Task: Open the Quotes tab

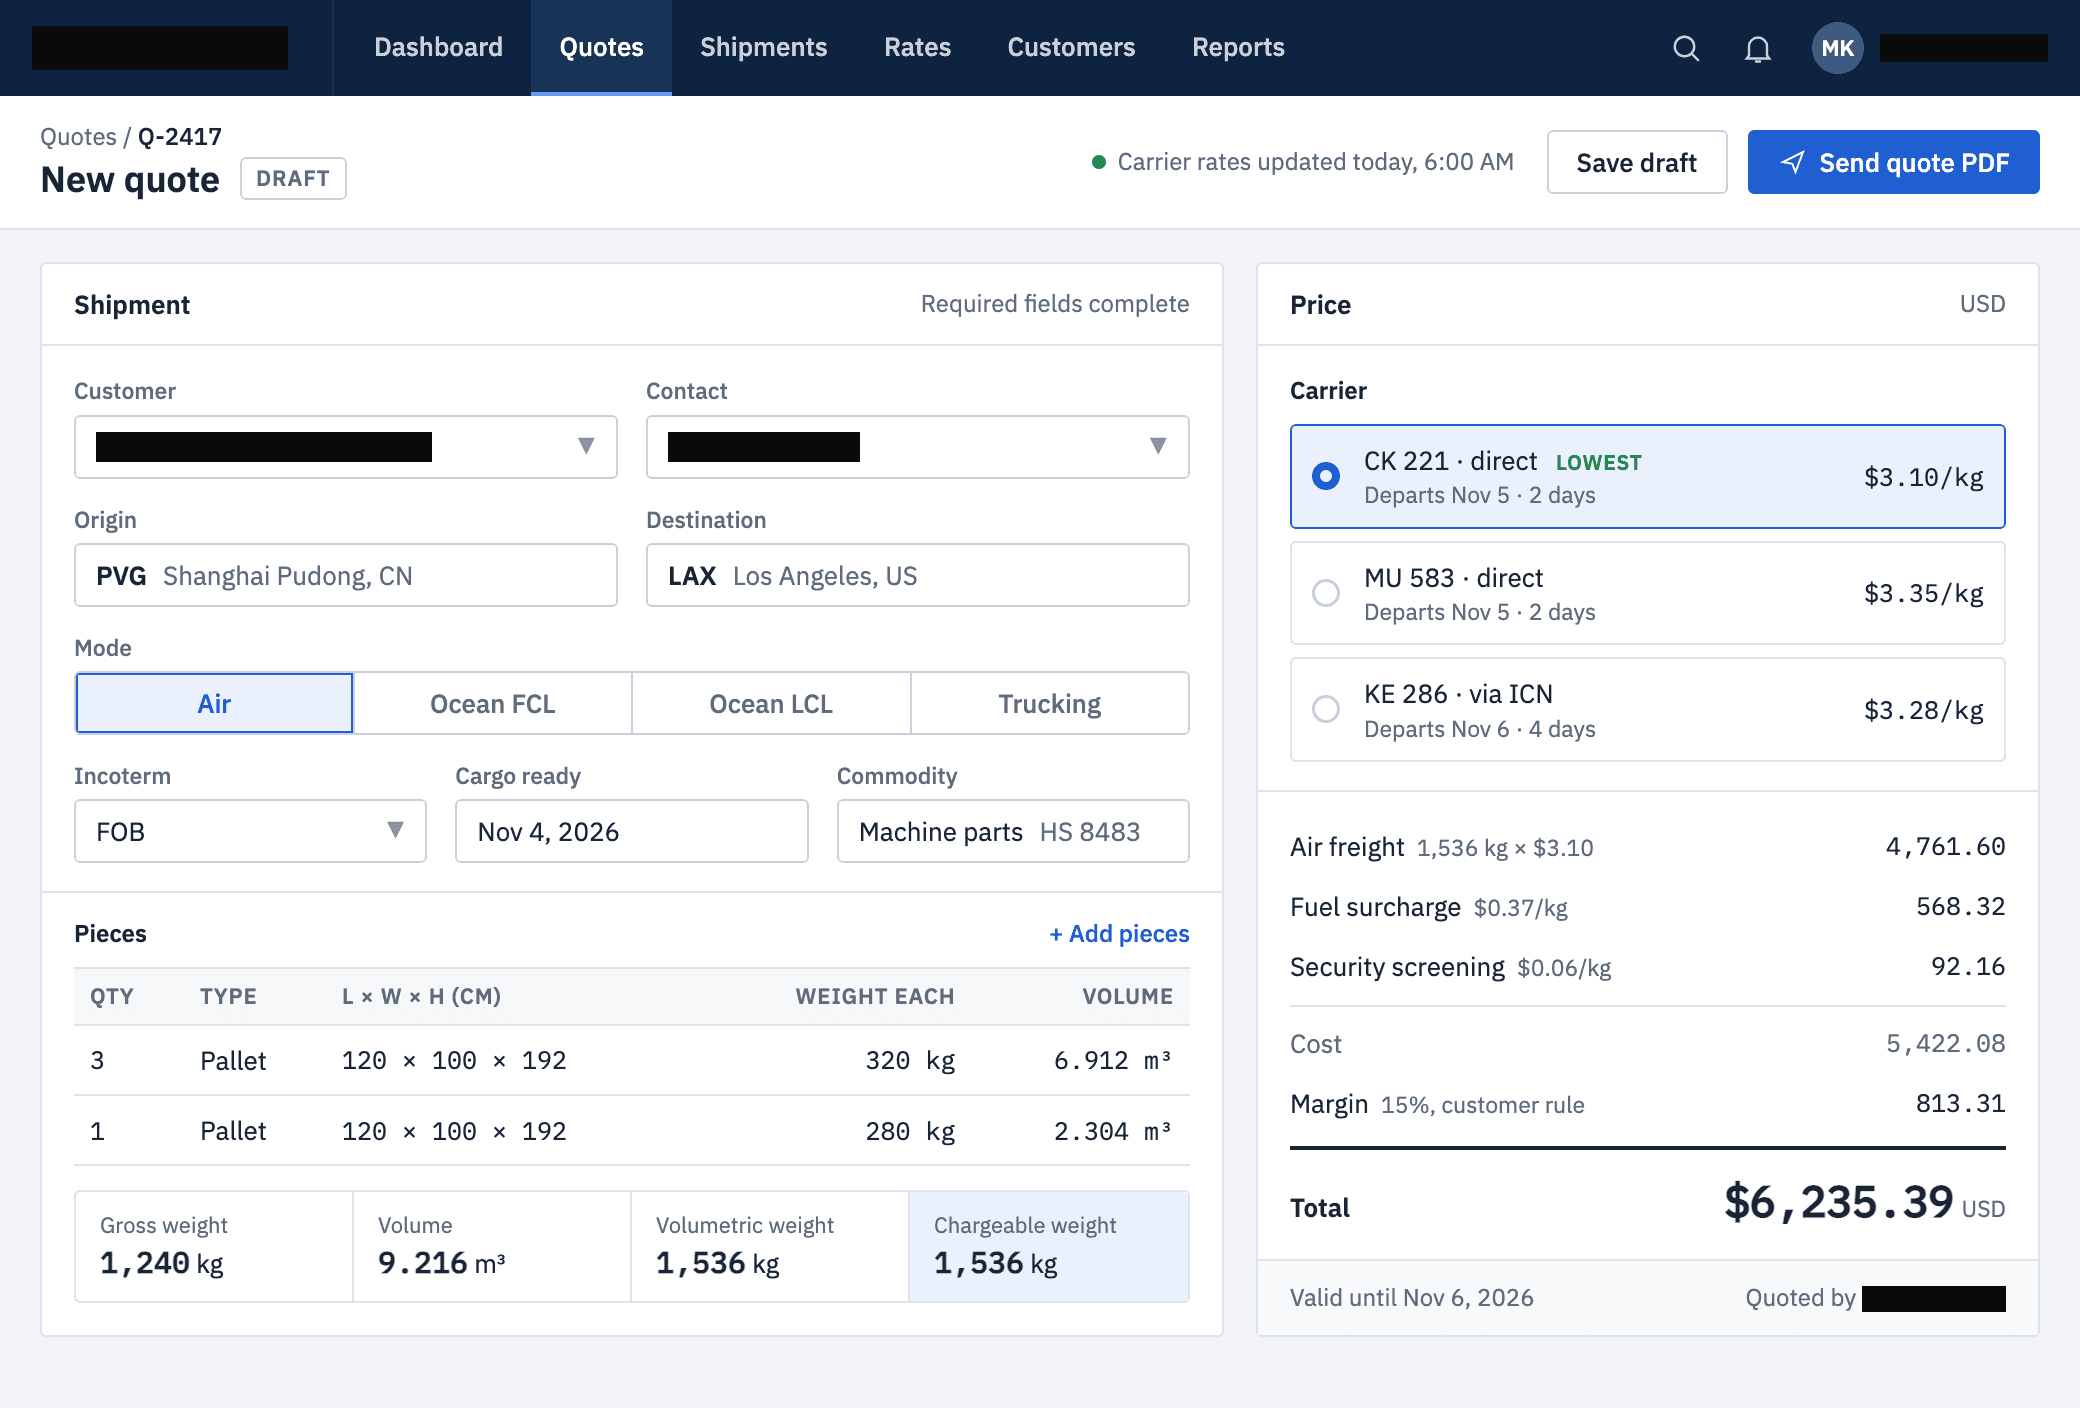Action: coord(601,47)
